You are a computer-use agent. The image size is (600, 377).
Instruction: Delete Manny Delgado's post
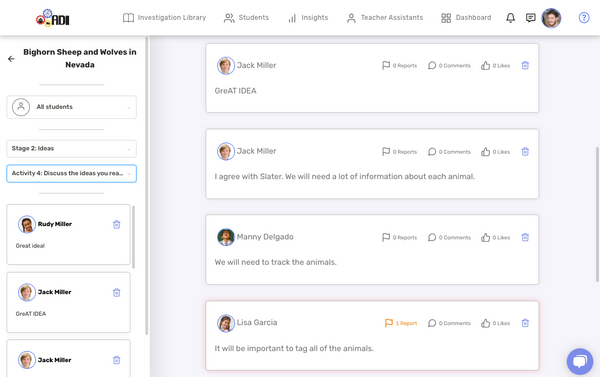(x=525, y=237)
